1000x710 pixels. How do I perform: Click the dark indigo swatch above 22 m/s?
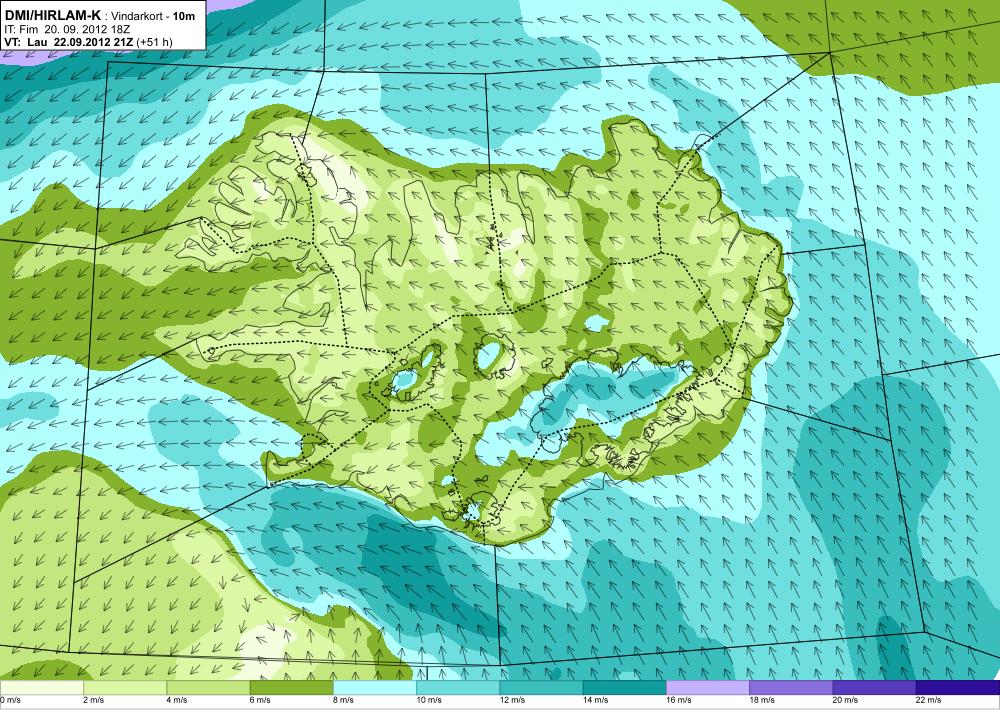coord(958,688)
